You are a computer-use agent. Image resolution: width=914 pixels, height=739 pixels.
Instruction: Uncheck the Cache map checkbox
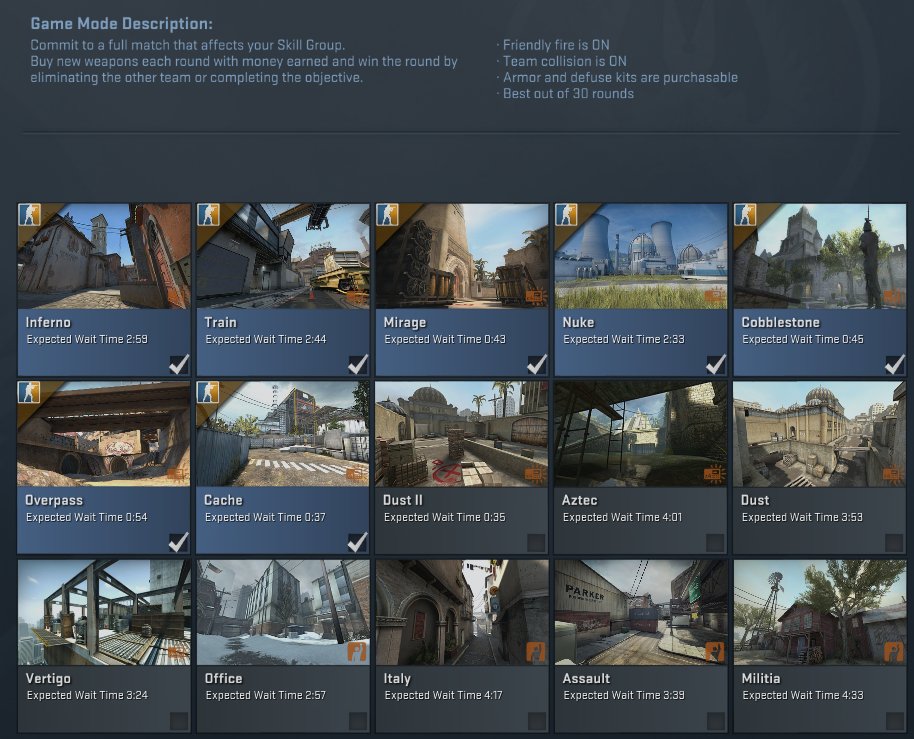tap(357, 542)
